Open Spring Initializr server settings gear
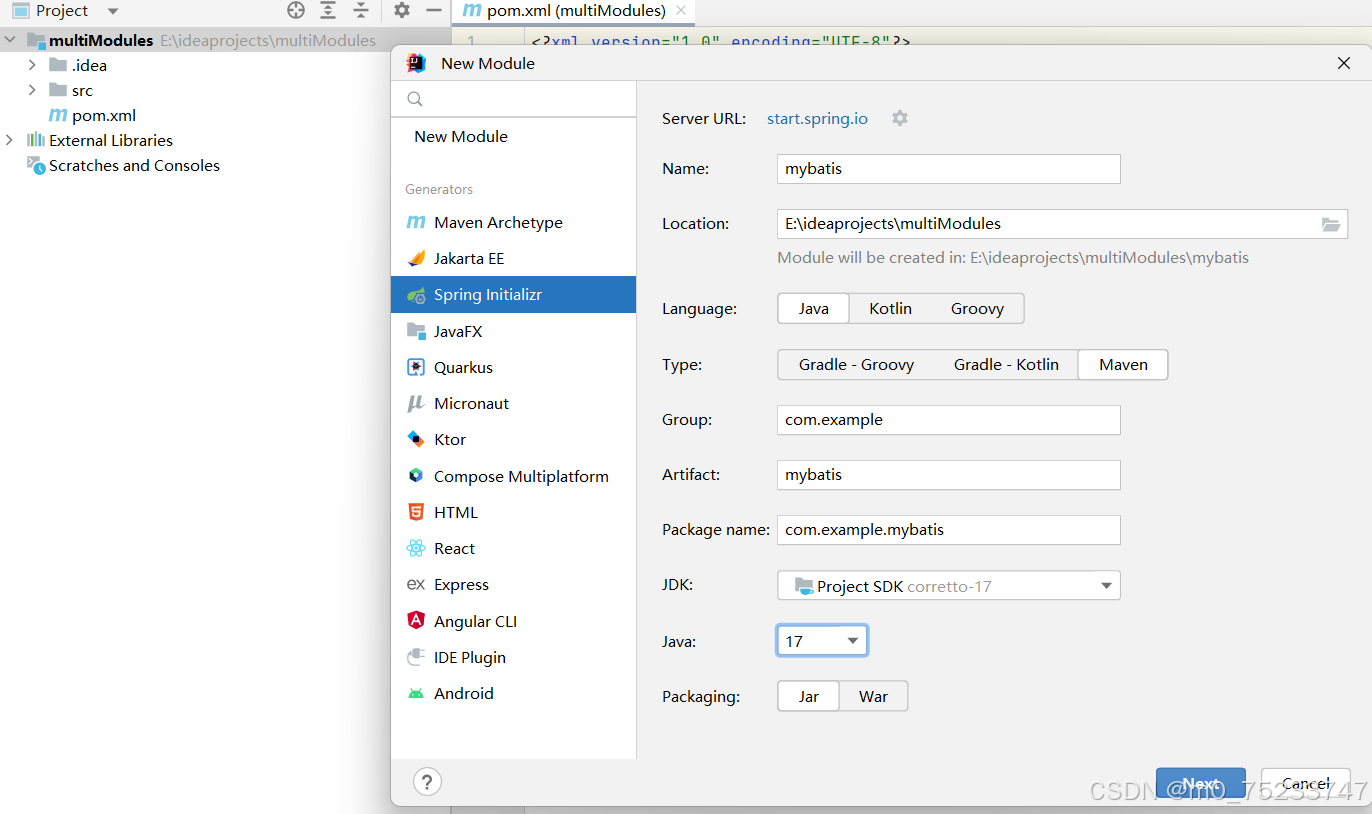The height and width of the screenshot is (814, 1372). click(x=899, y=118)
